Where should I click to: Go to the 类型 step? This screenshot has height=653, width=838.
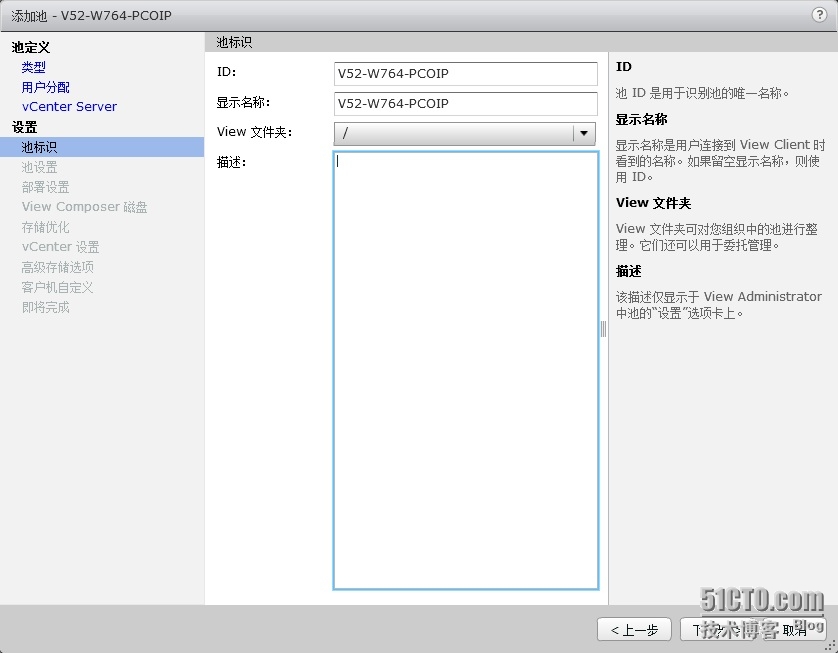tap(34, 67)
